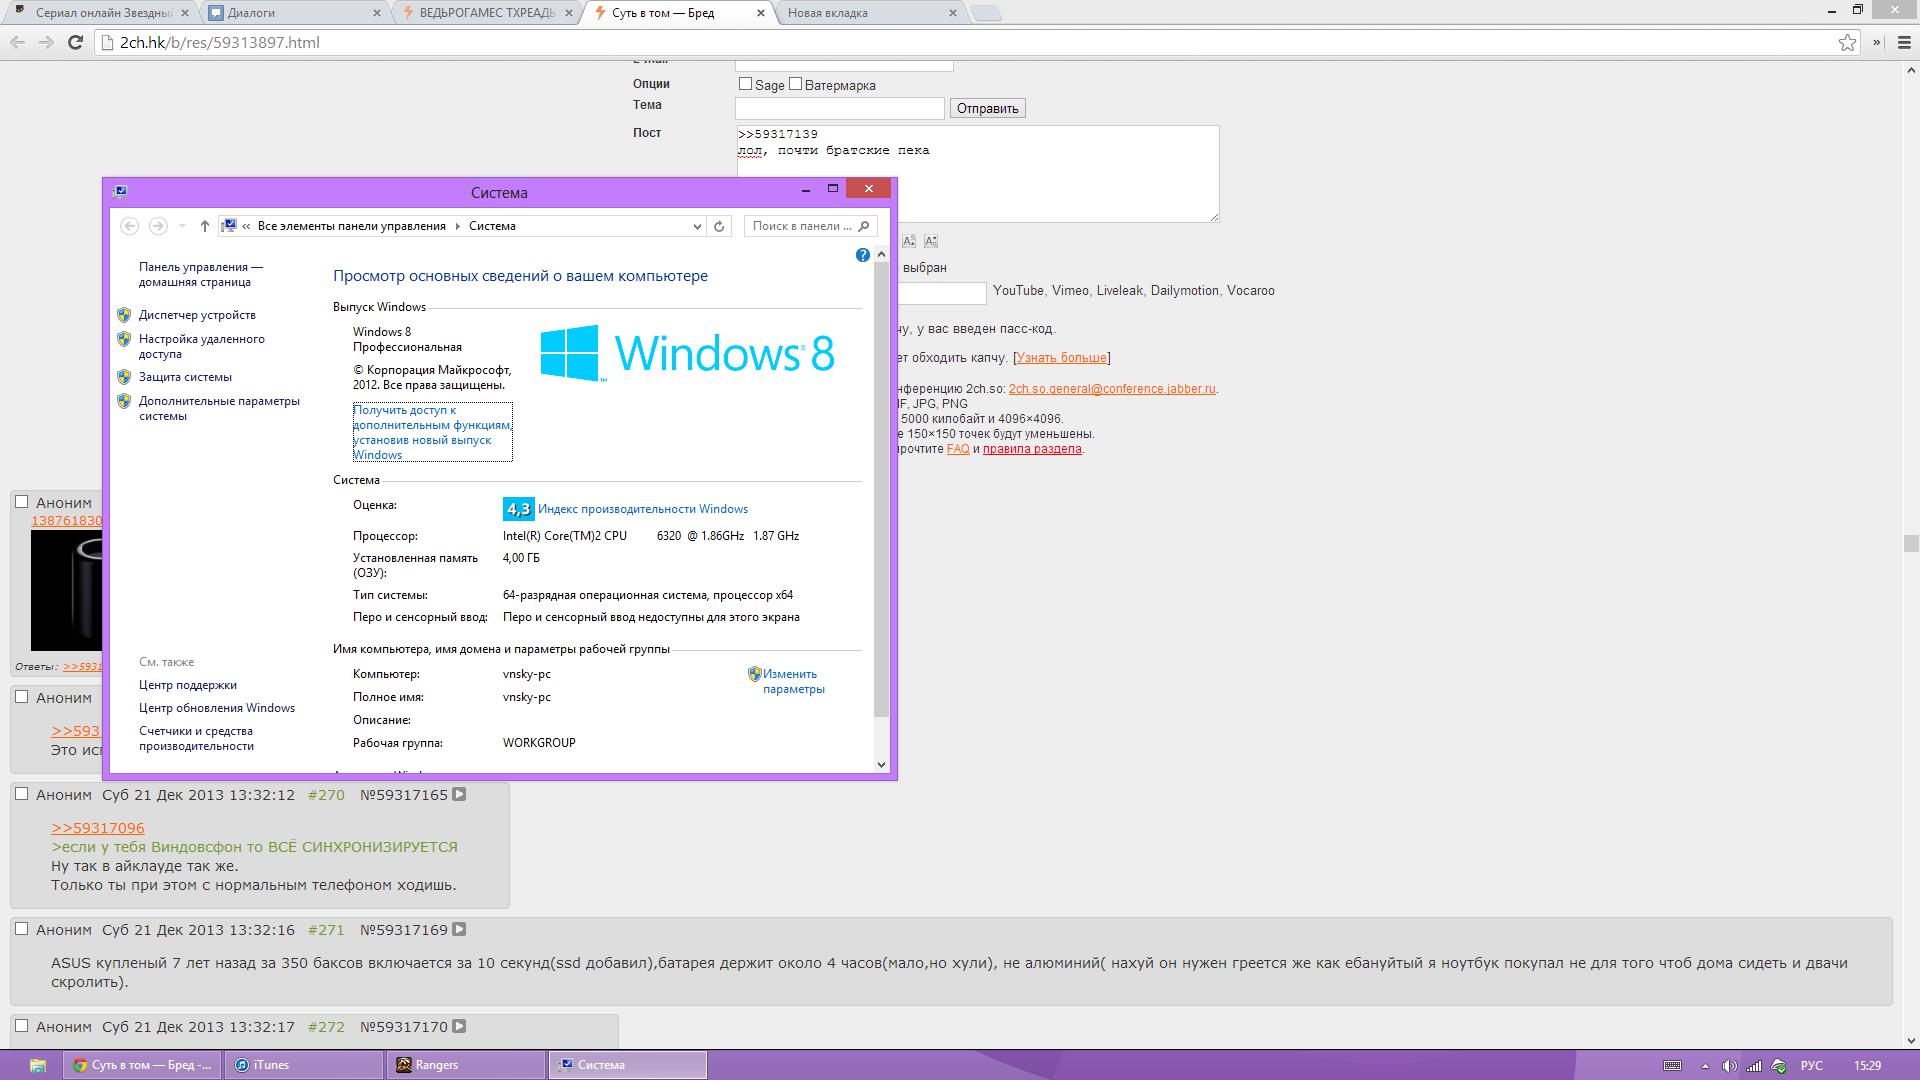Open the volume control in the system tray
The image size is (1920, 1080).
[1729, 1066]
